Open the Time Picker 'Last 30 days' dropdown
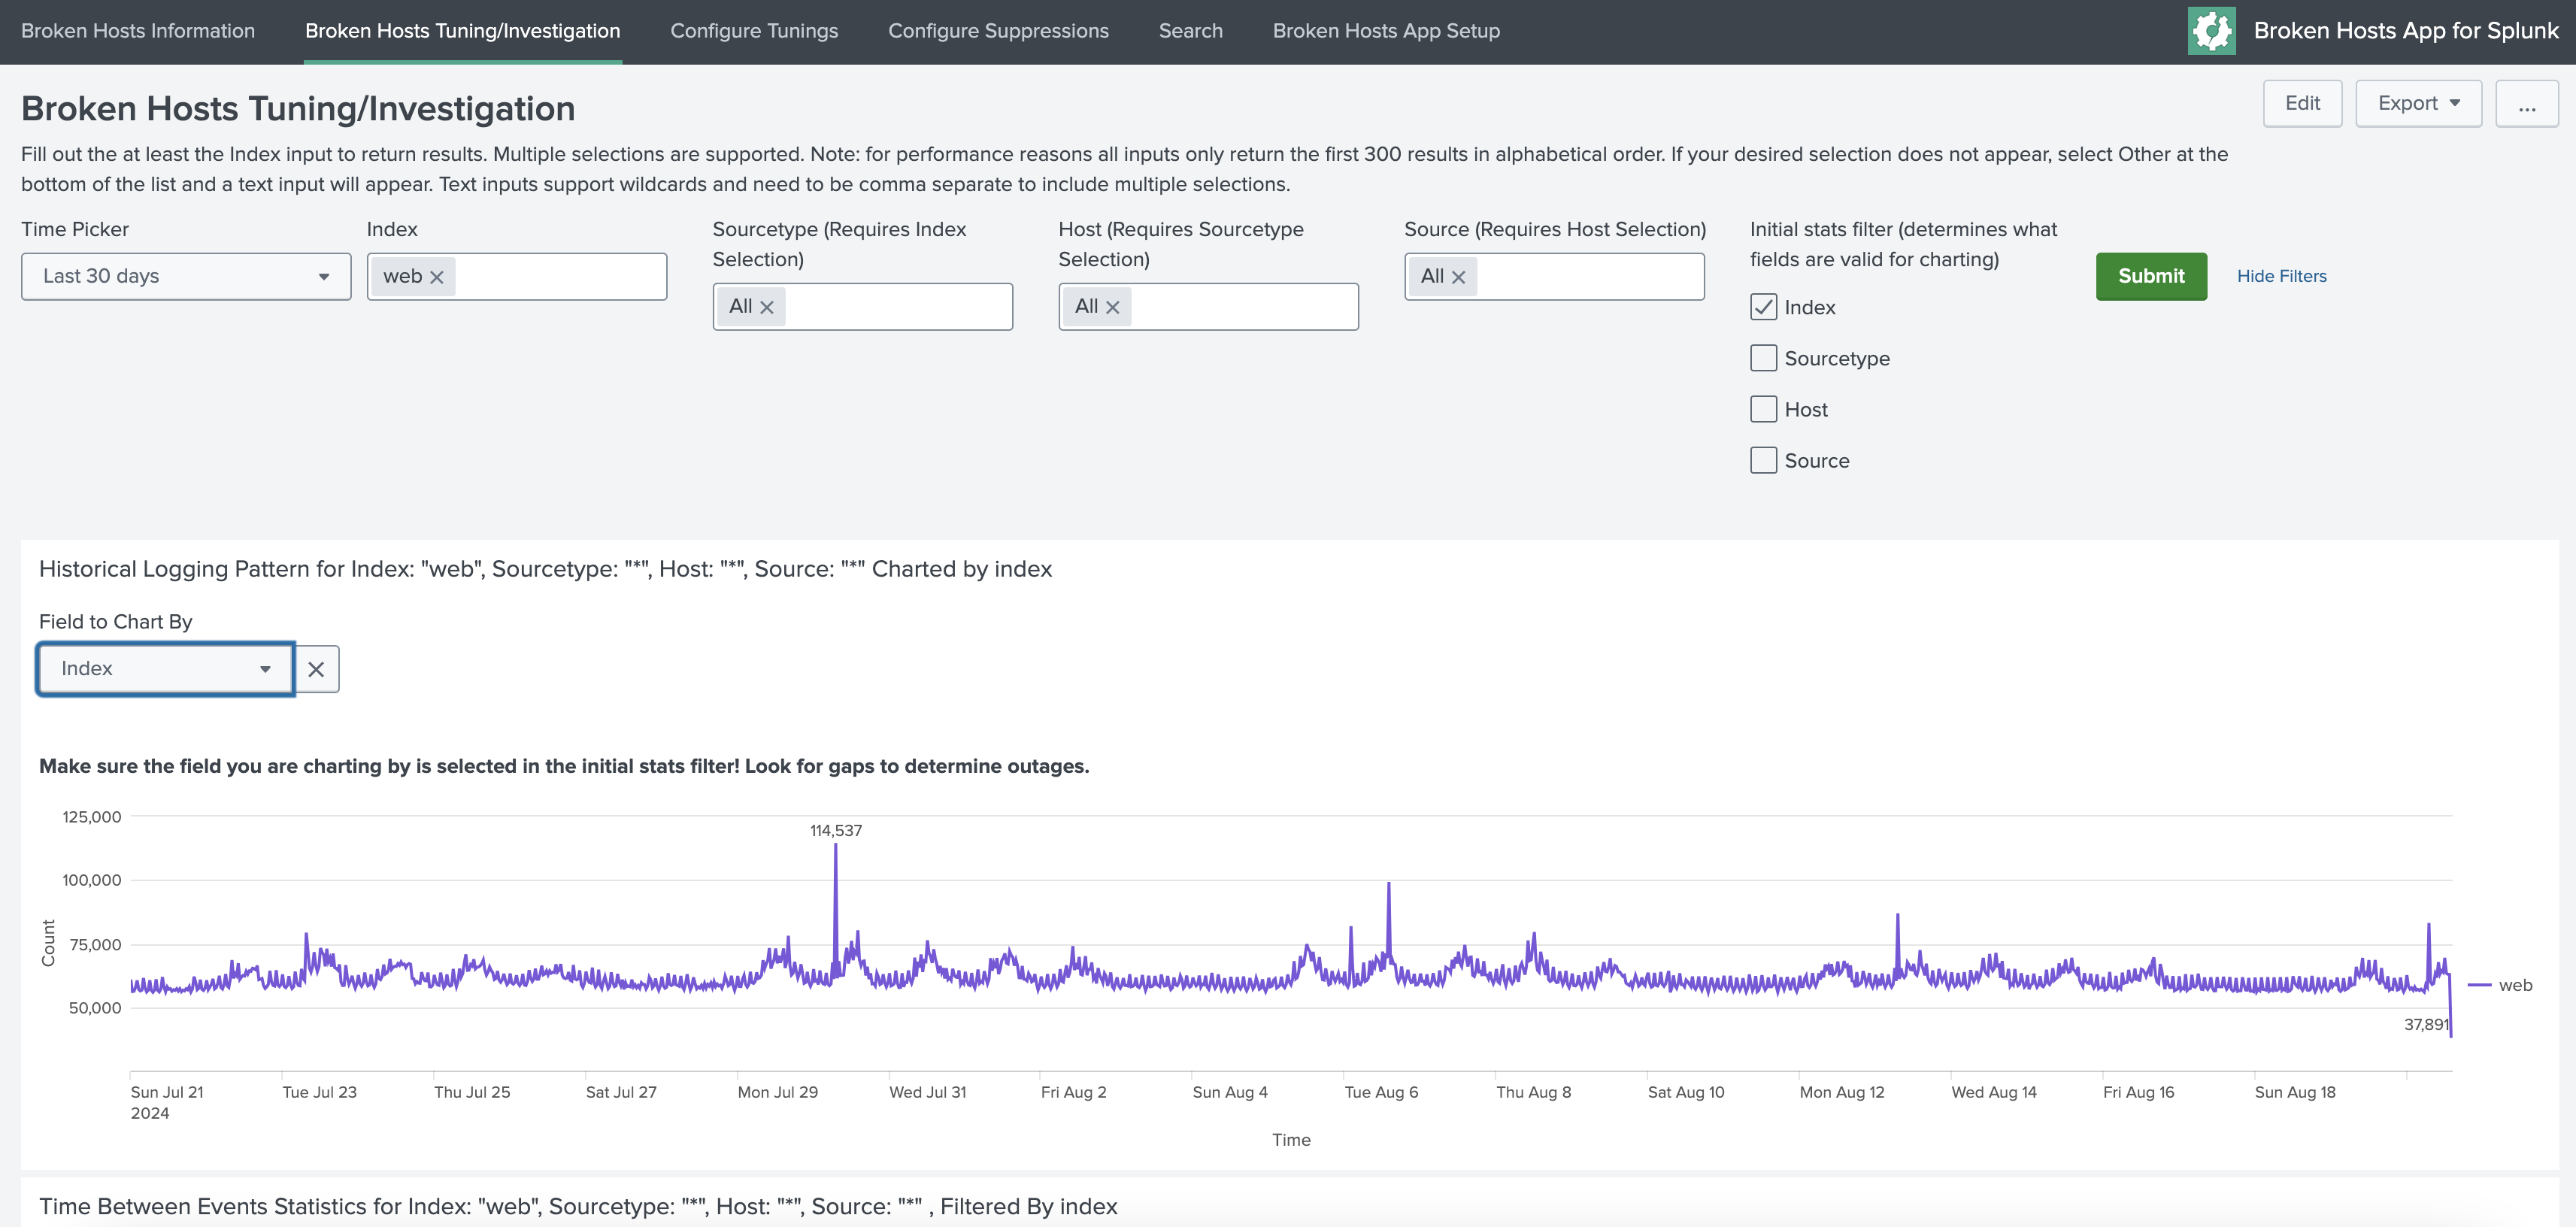2576x1227 pixels. pyautogui.click(x=186, y=276)
